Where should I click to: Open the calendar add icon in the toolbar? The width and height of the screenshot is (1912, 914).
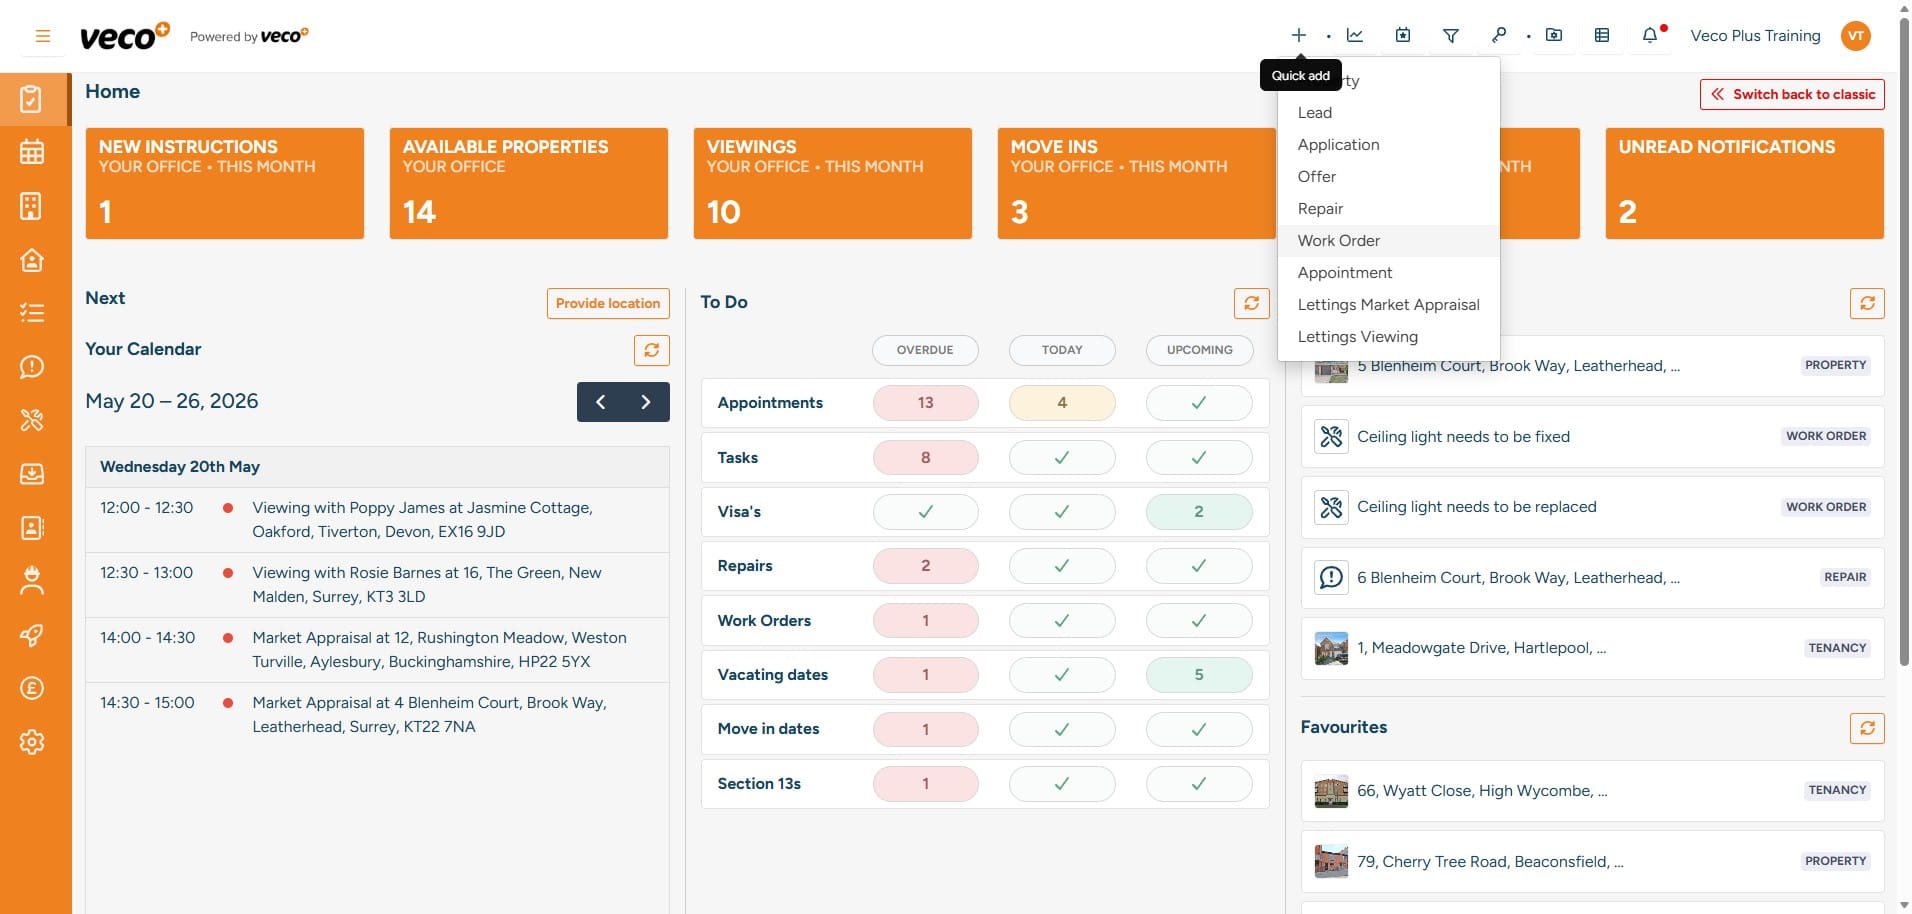[x=1403, y=35]
